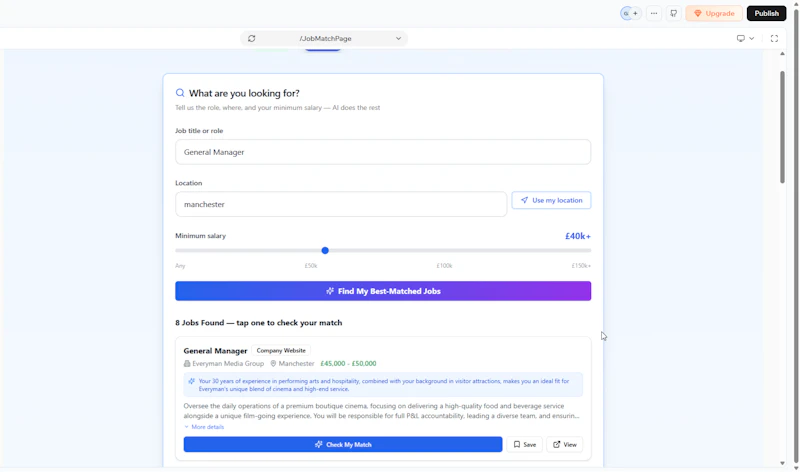Click the Company Website tag
The width and height of the screenshot is (800, 472).
tap(281, 351)
